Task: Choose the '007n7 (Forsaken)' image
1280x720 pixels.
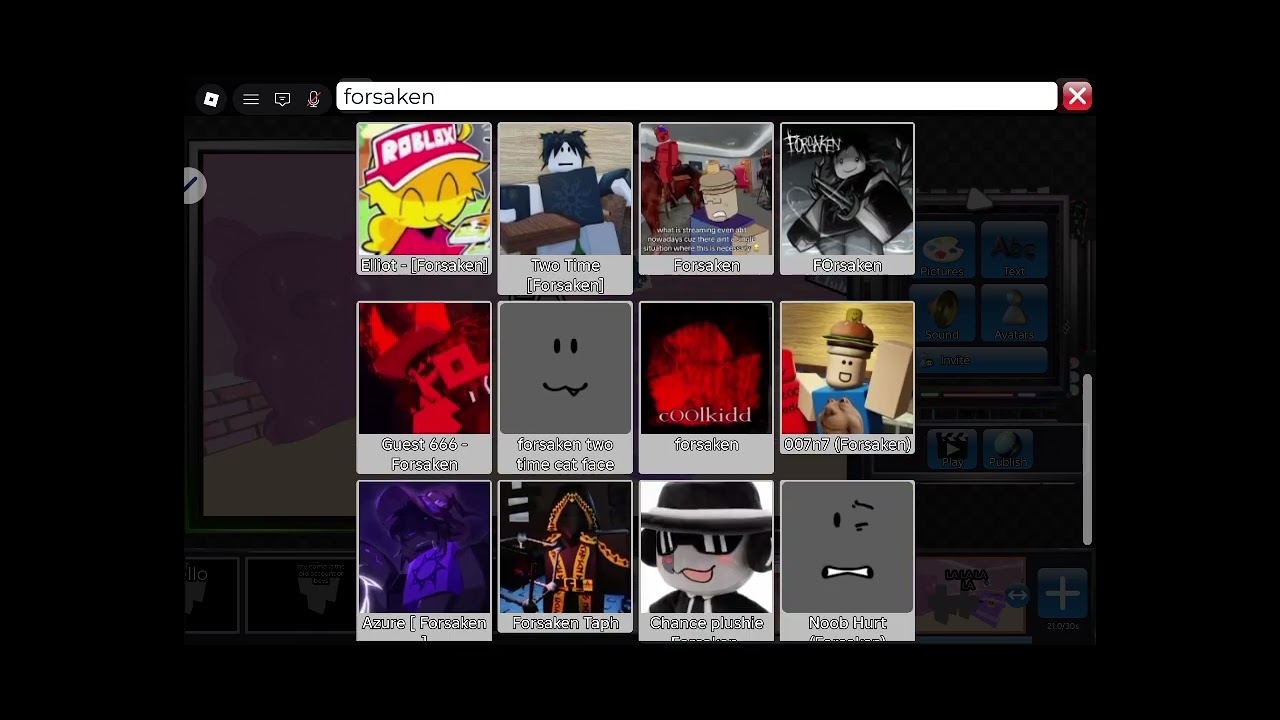Action: [847, 377]
